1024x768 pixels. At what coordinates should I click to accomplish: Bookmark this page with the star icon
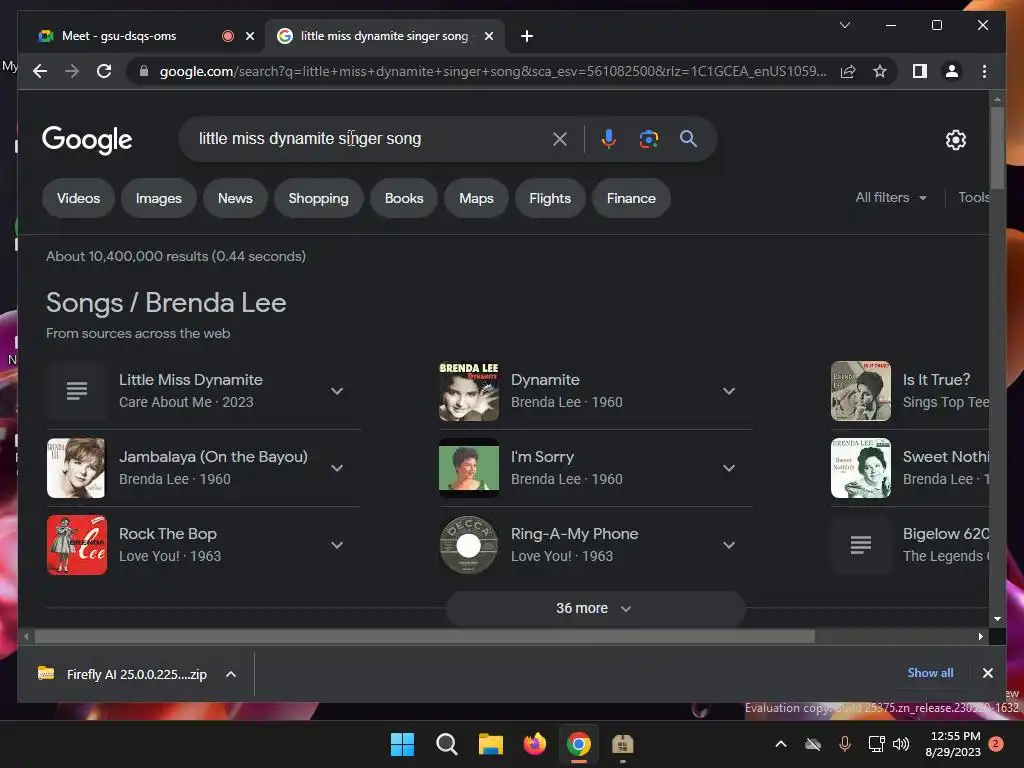[x=880, y=71]
